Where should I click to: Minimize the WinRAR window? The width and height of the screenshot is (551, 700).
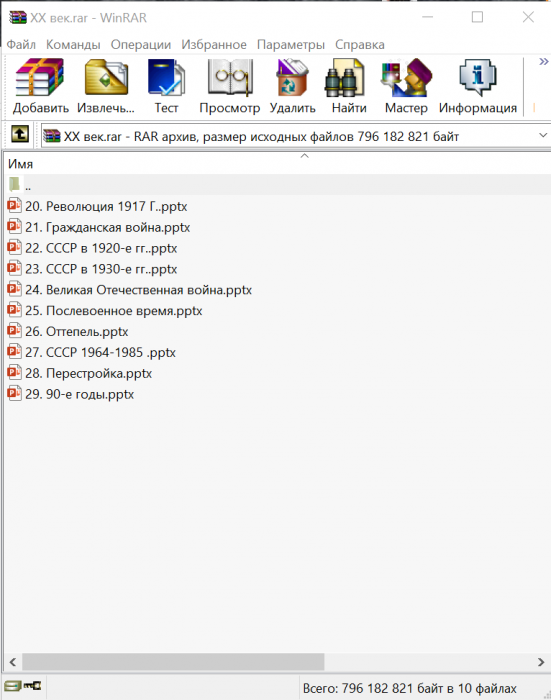pos(427,17)
